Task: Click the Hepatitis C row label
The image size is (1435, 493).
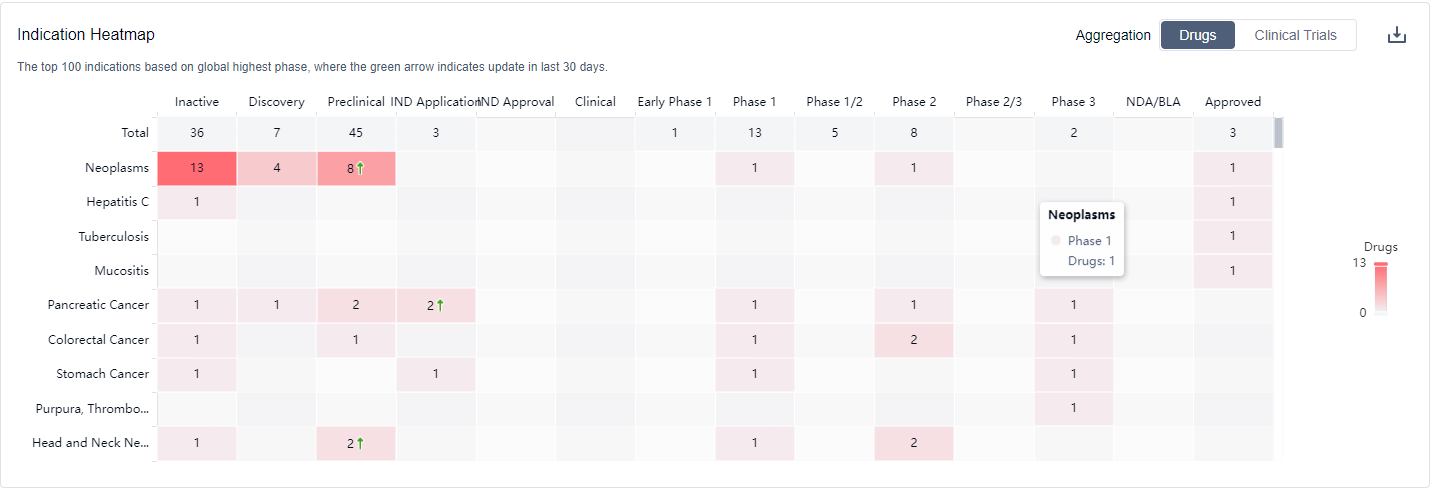Action: coord(117,202)
